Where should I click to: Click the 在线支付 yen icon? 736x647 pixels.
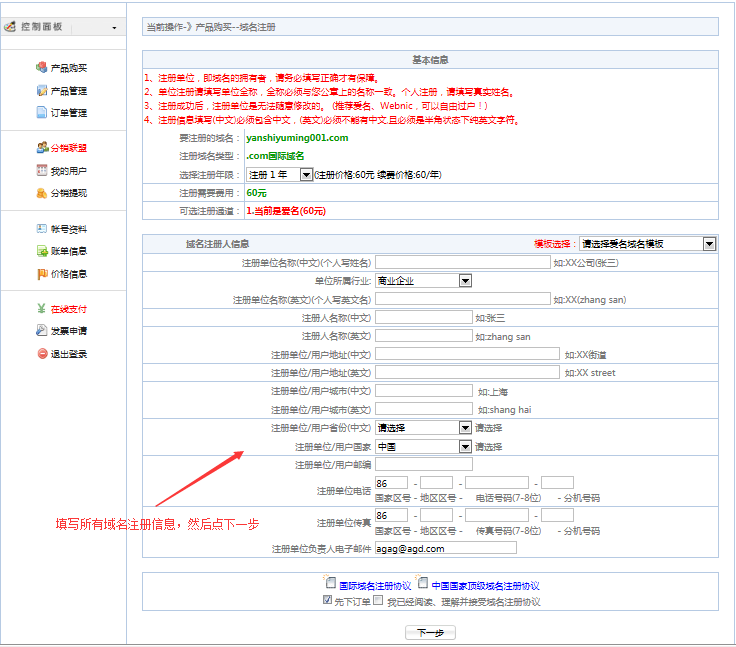[x=41, y=309]
